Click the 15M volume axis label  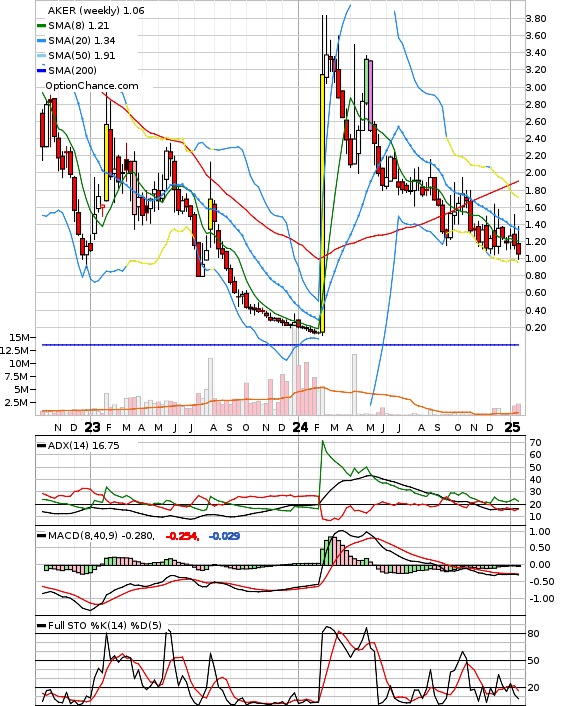pyautogui.click(x=18, y=338)
